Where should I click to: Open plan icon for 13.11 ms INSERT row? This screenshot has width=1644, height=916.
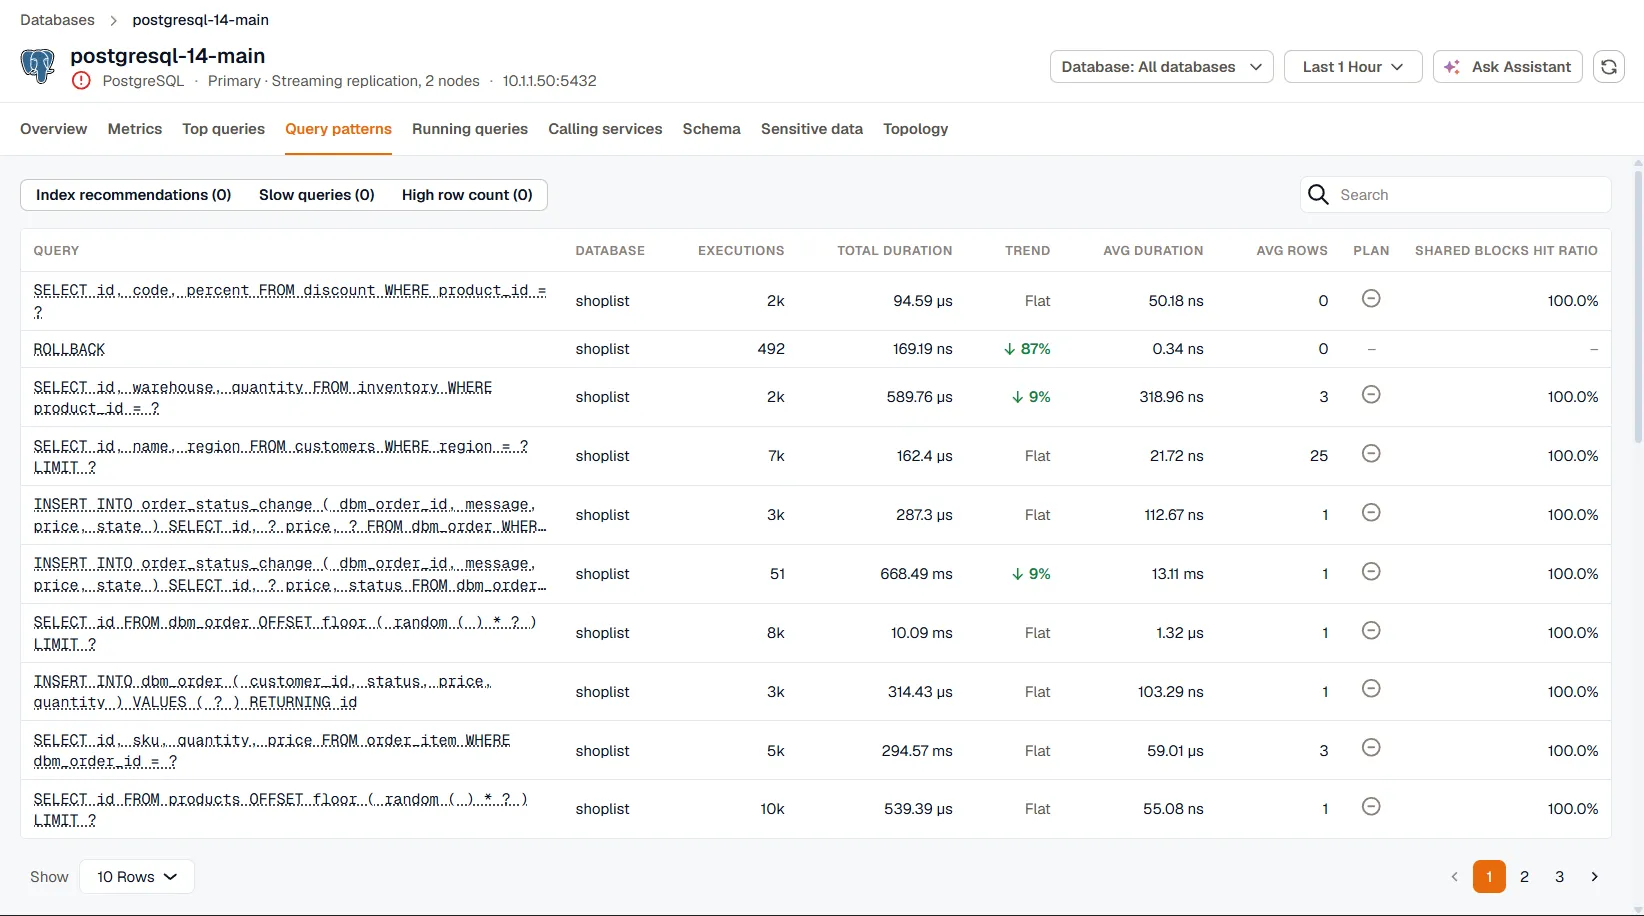(x=1371, y=572)
